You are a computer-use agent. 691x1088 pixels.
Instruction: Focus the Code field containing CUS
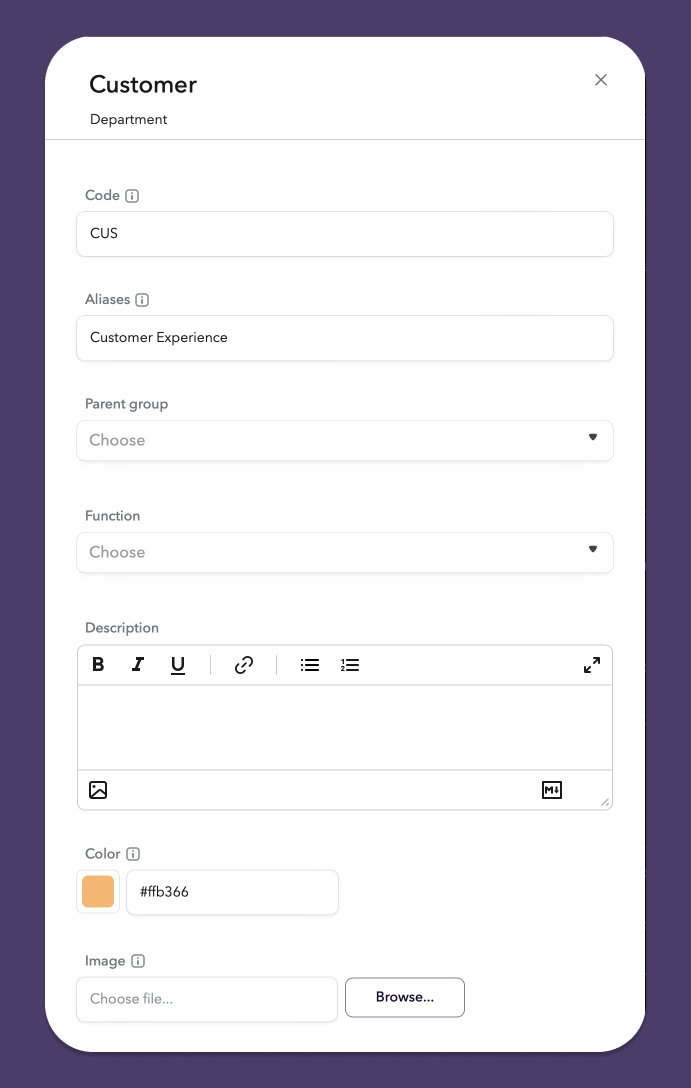(345, 234)
